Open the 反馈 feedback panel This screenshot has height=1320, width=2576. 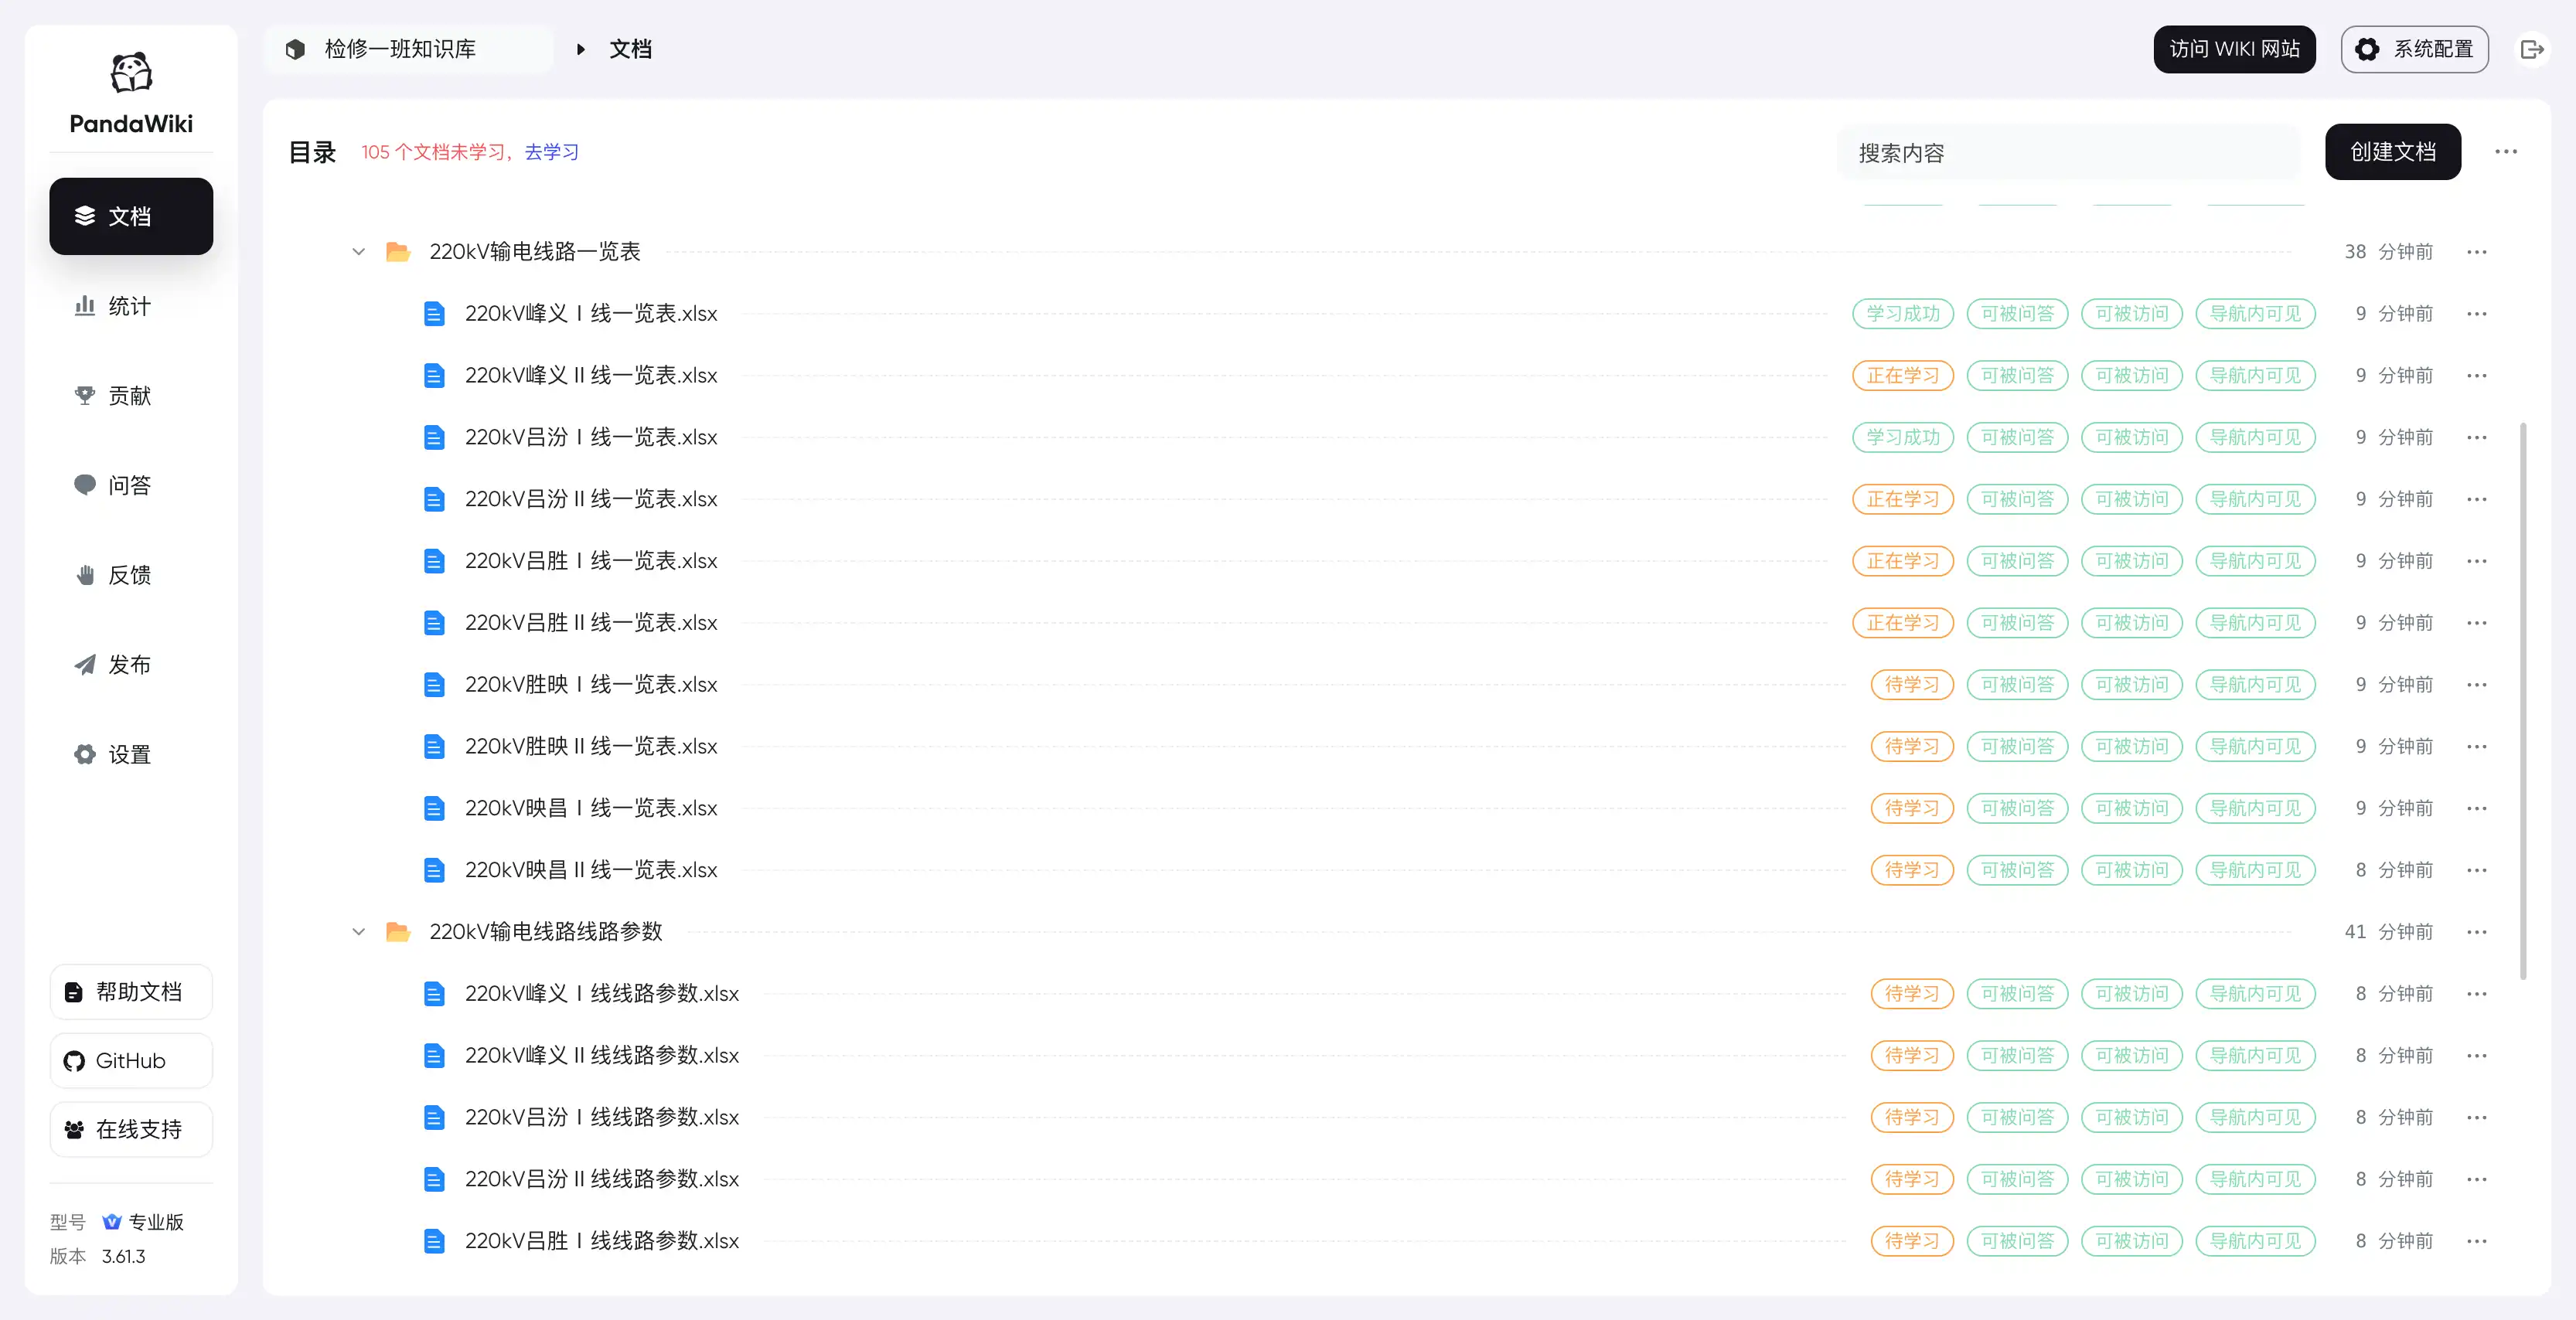[x=129, y=574]
